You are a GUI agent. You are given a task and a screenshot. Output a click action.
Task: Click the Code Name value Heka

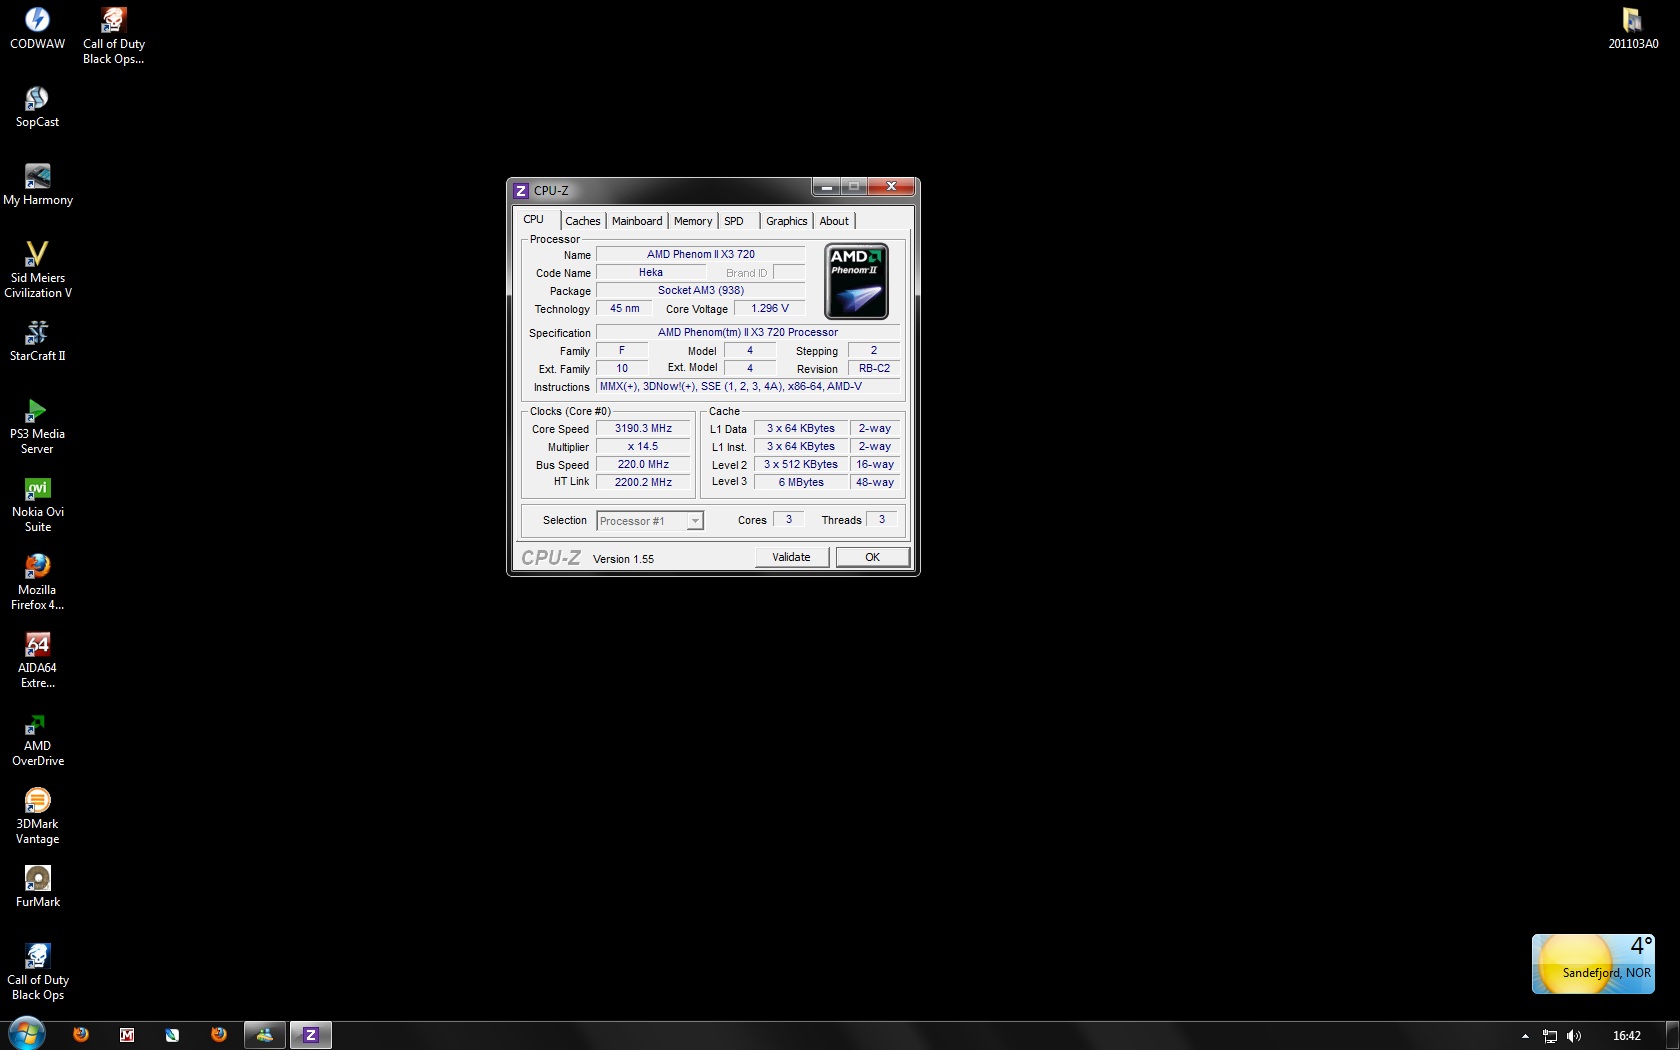pyautogui.click(x=651, y=272)
